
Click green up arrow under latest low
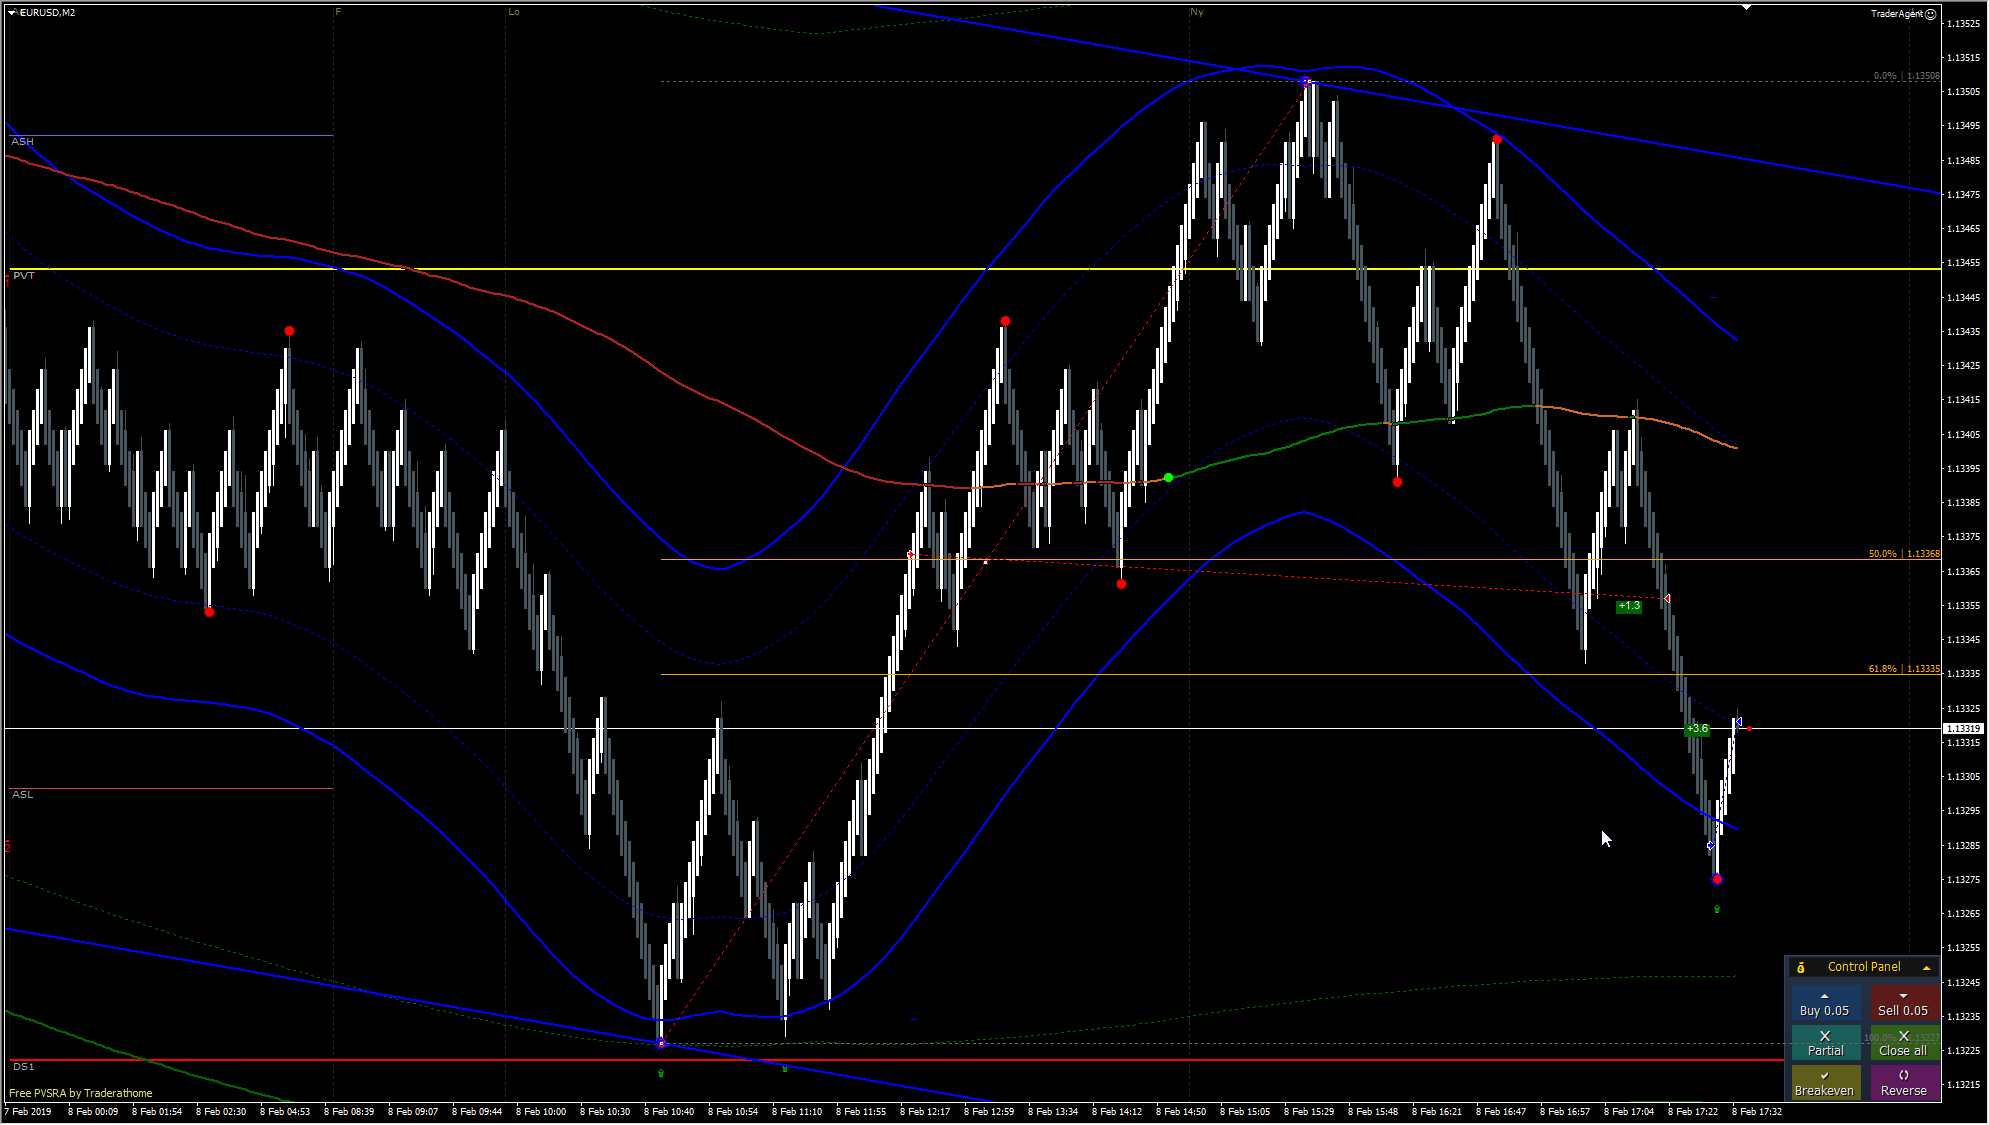click(x=1717, y=910)
